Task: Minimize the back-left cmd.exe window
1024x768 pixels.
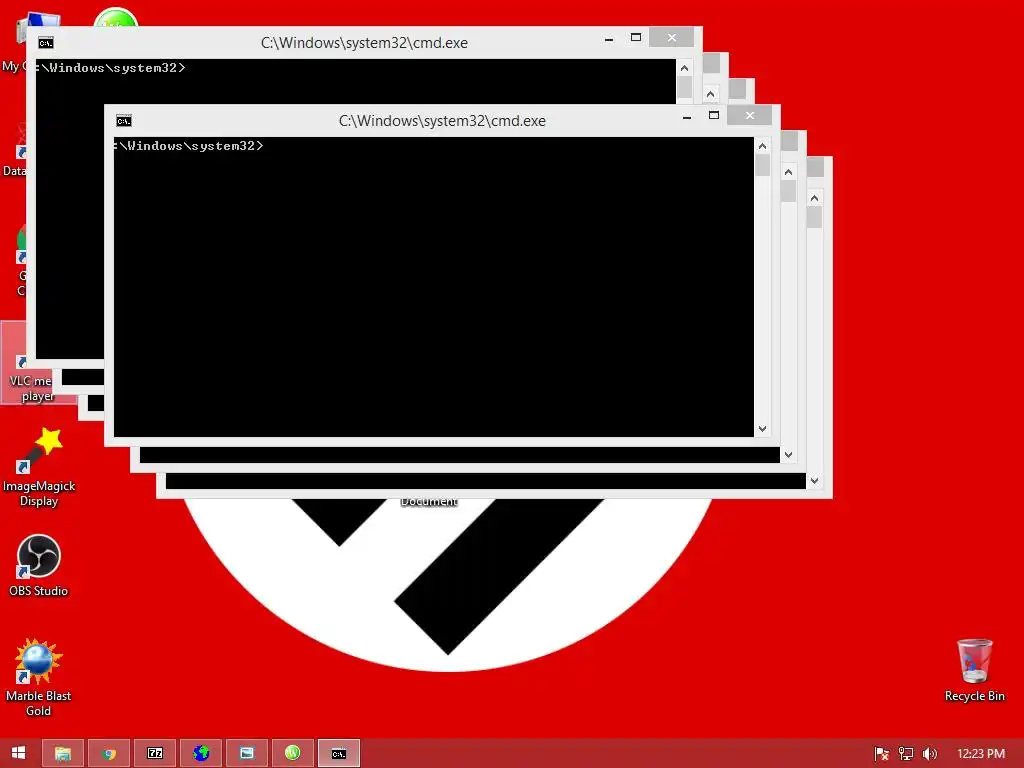Action: click(x=609, y=39)
